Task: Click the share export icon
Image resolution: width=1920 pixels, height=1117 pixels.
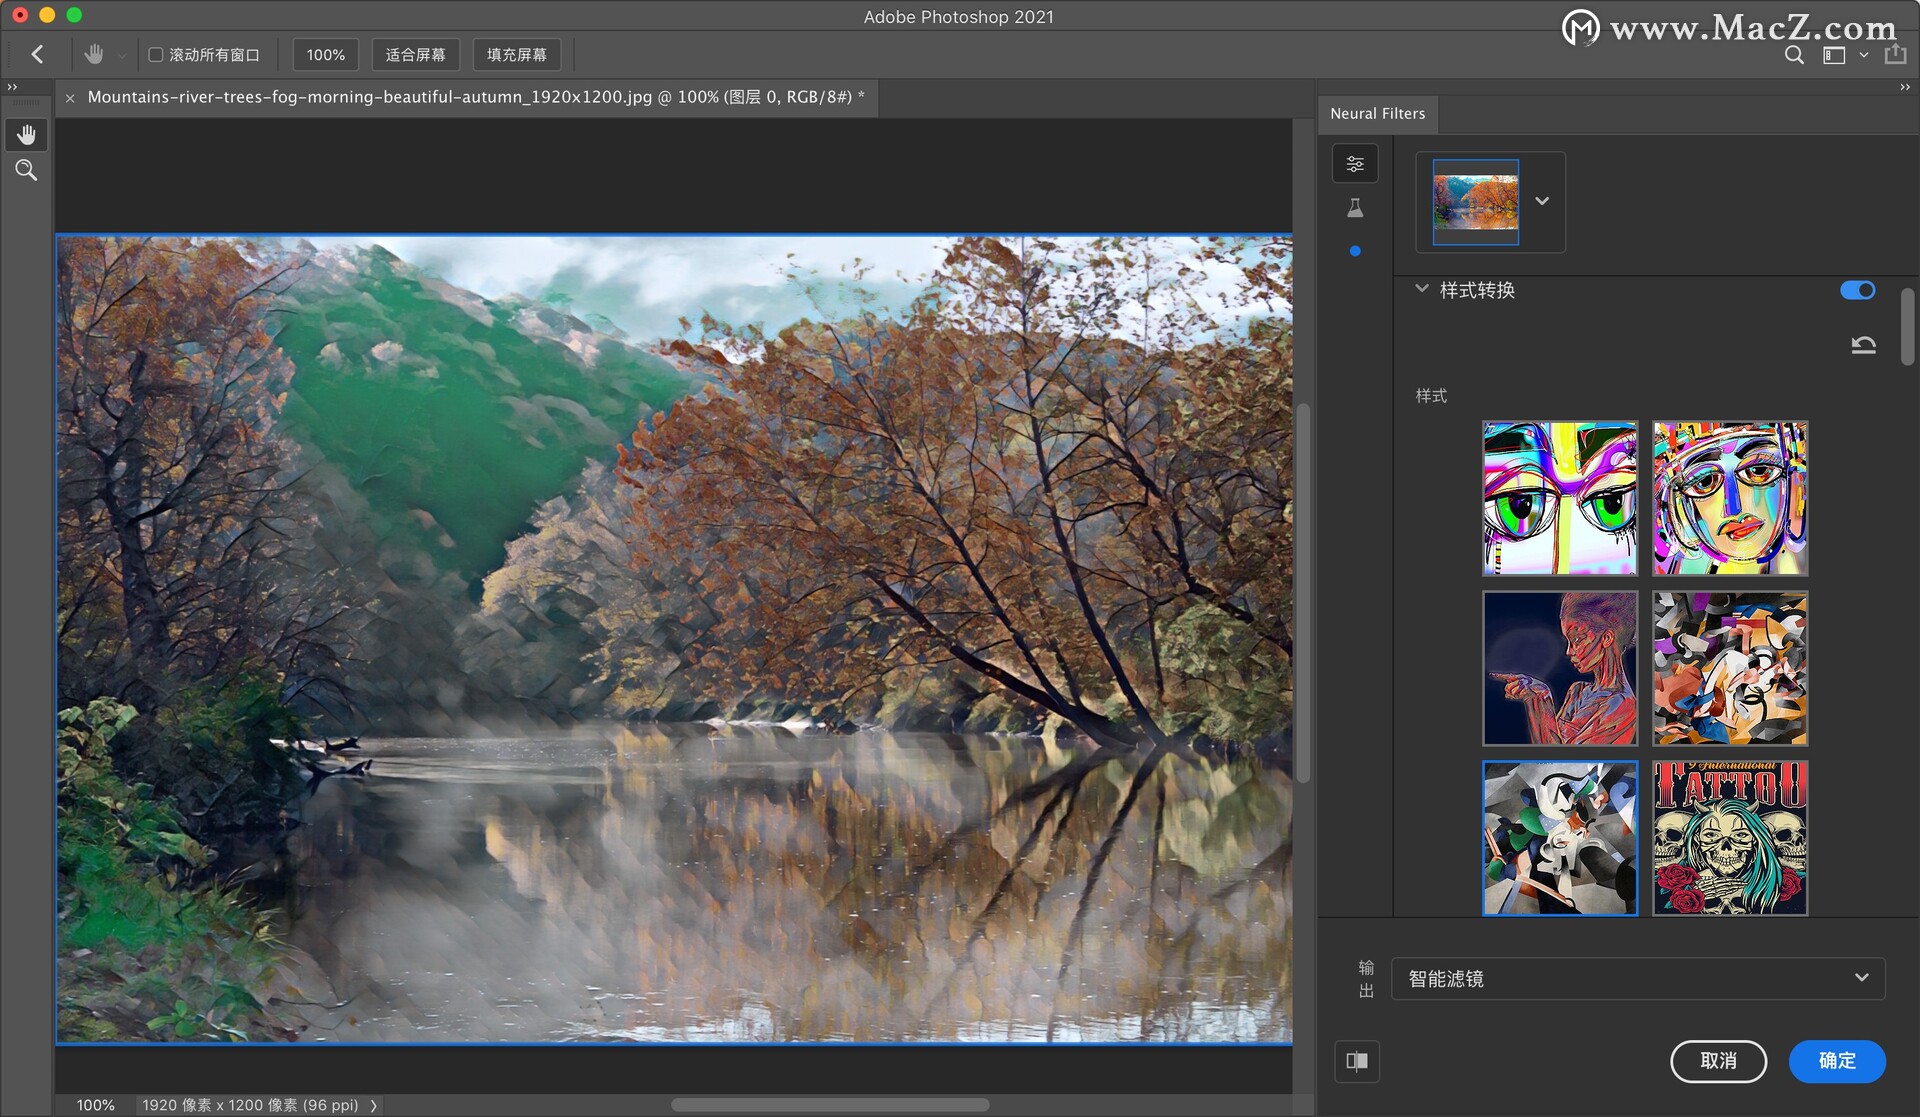Action: tap(1895, 55)
